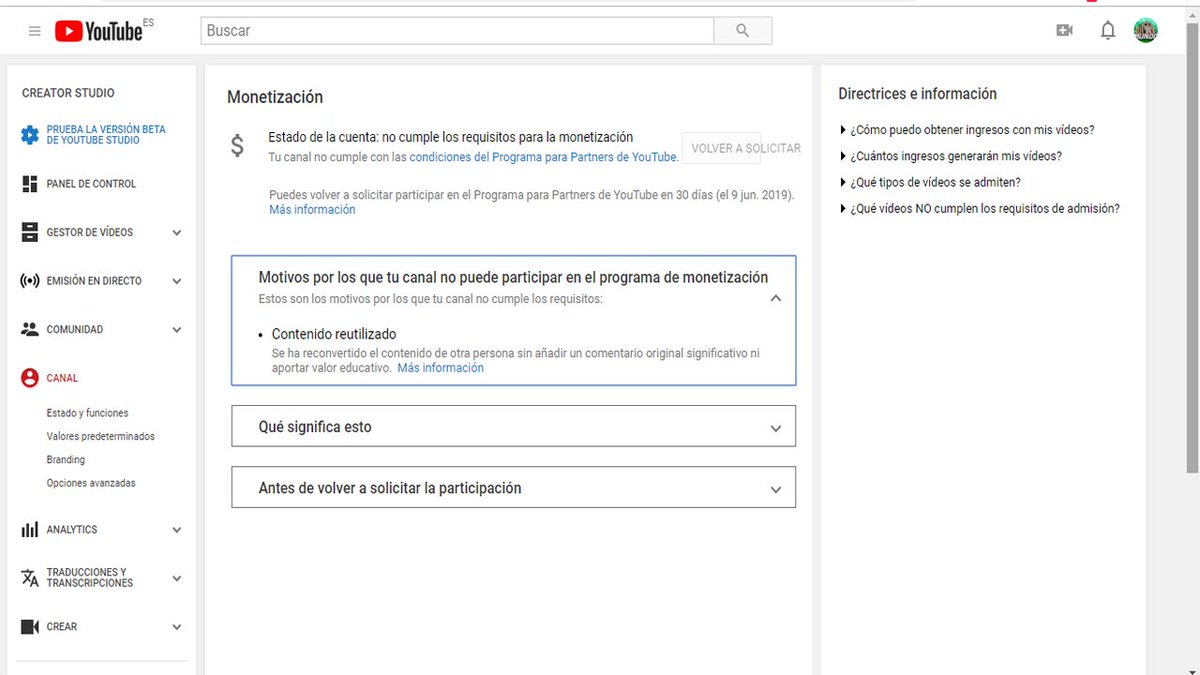Open Estado y funciones submenu item
This screenshot has height=675, width=1200.
pyautogui.click(x=87, y=413)
